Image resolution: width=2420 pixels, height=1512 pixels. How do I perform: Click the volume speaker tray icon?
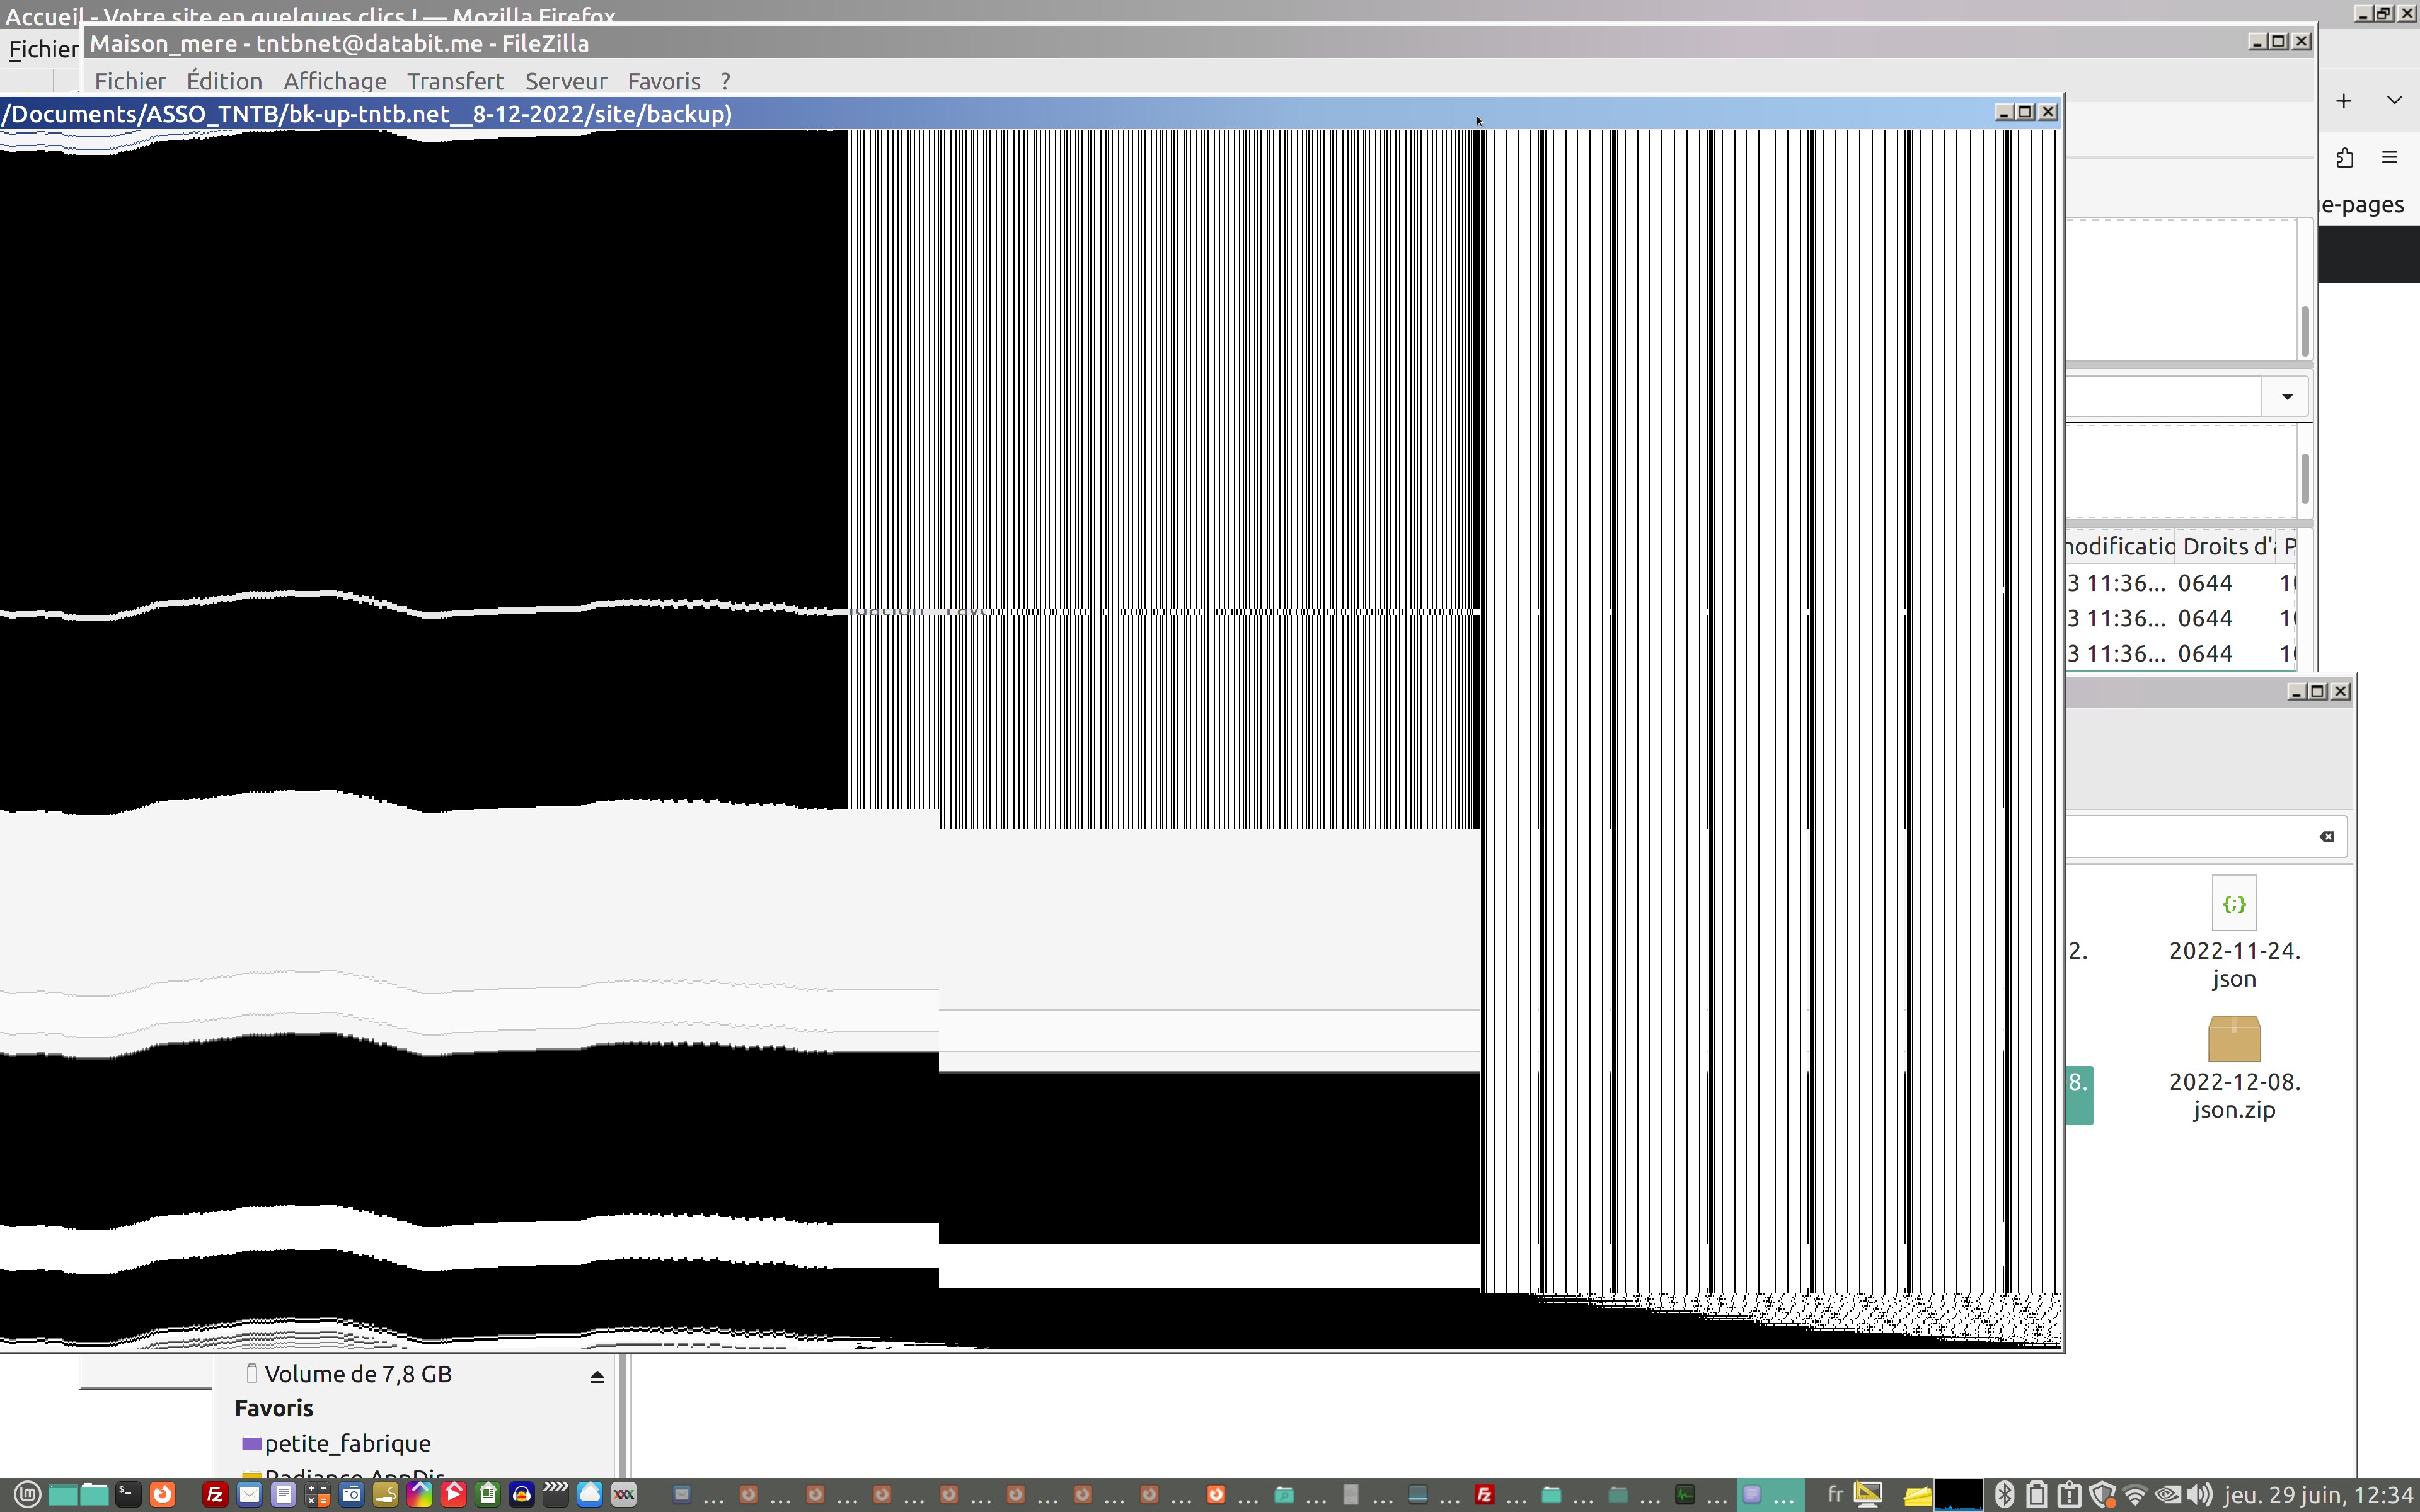(x=2199, y=1495)
